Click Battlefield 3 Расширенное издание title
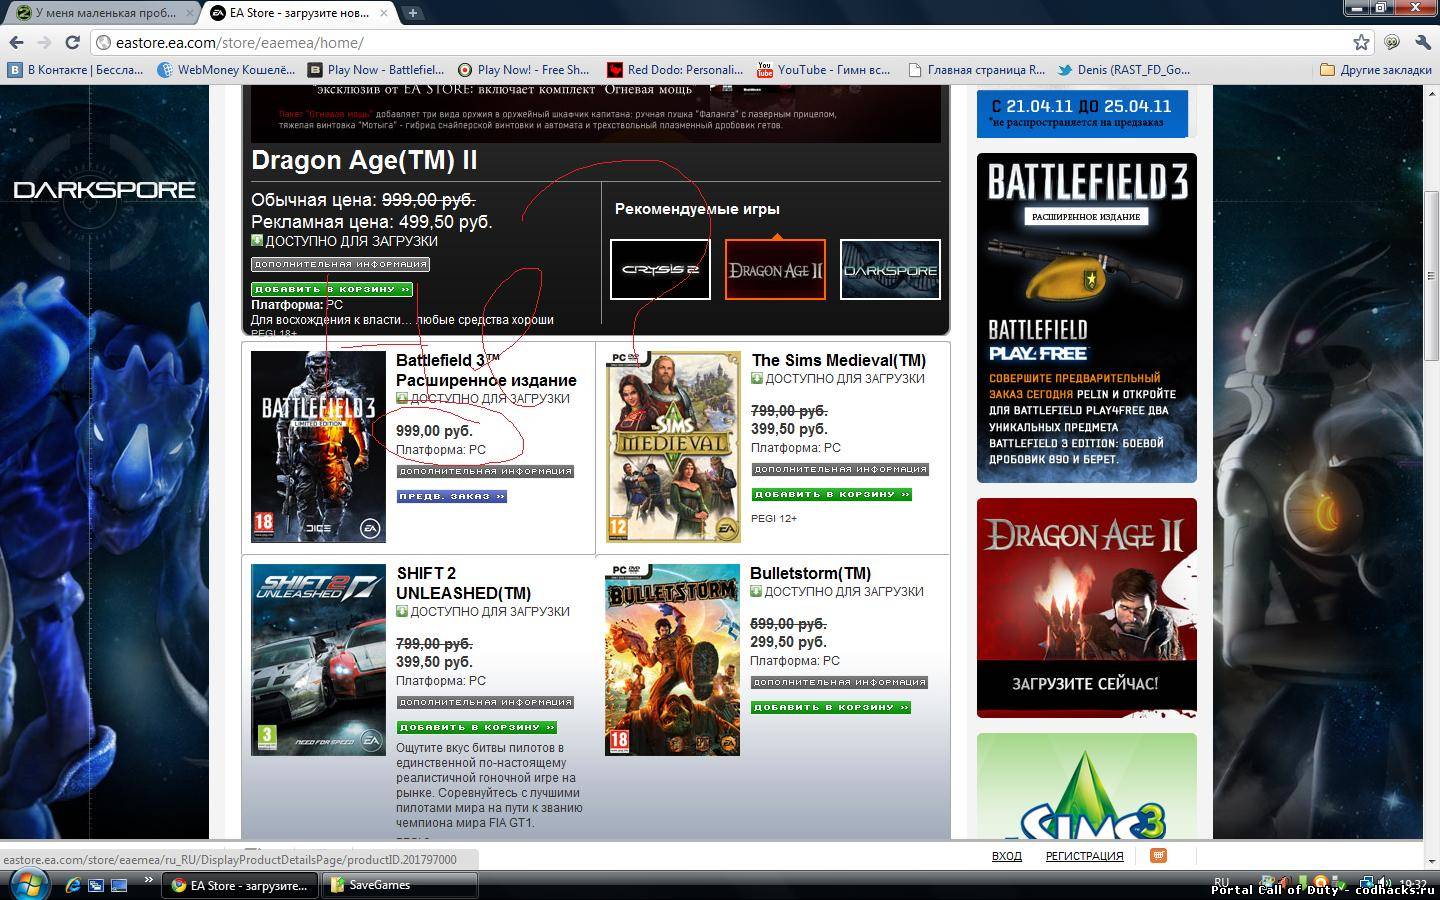The image size is (1440, 900). [486, 370]
